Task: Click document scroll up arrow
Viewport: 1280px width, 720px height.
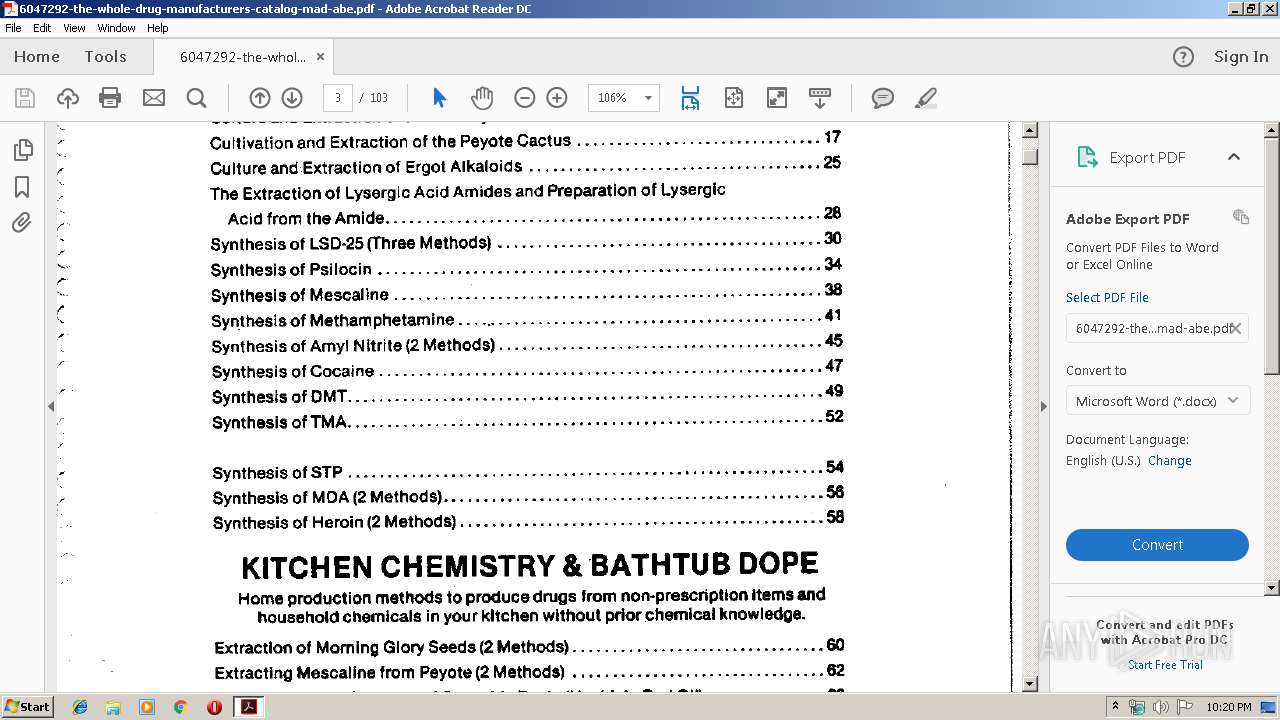Action: click(x=1030, y=130)
